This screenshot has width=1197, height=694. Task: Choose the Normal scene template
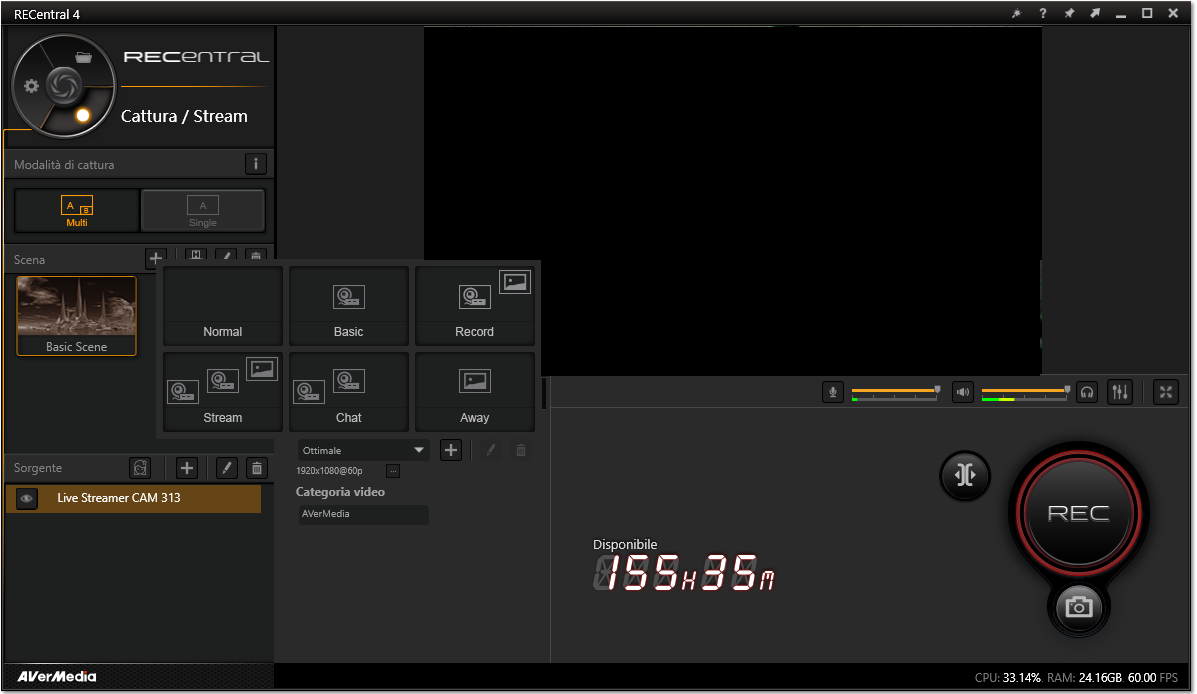[x=223, y=306]
